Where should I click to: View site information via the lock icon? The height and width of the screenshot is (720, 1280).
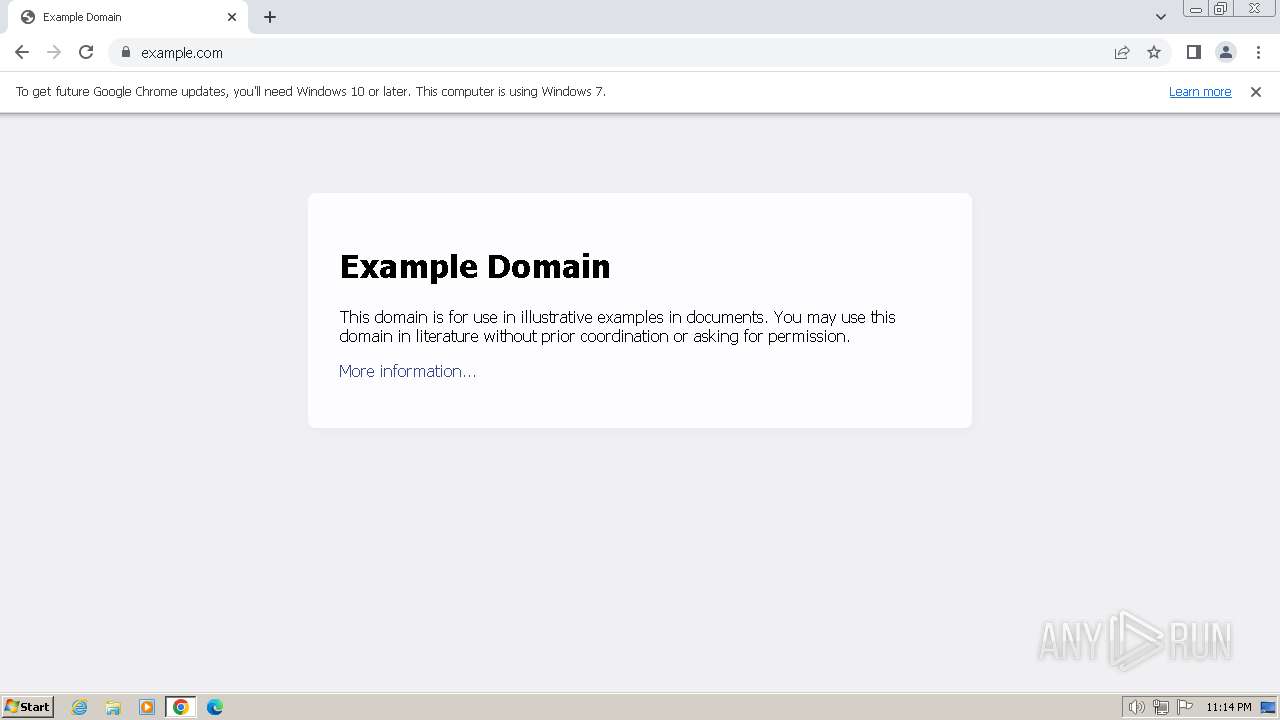pyautogui.click(x=126, y=52)
